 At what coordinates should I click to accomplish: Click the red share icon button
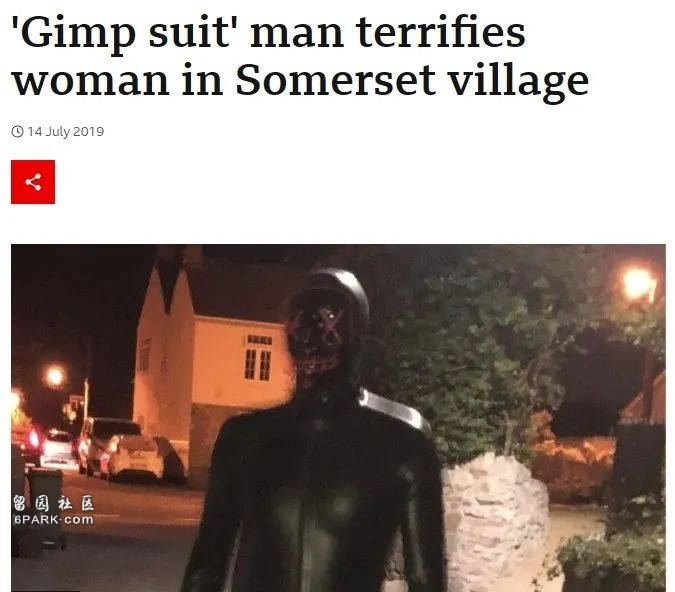point(33,182)
